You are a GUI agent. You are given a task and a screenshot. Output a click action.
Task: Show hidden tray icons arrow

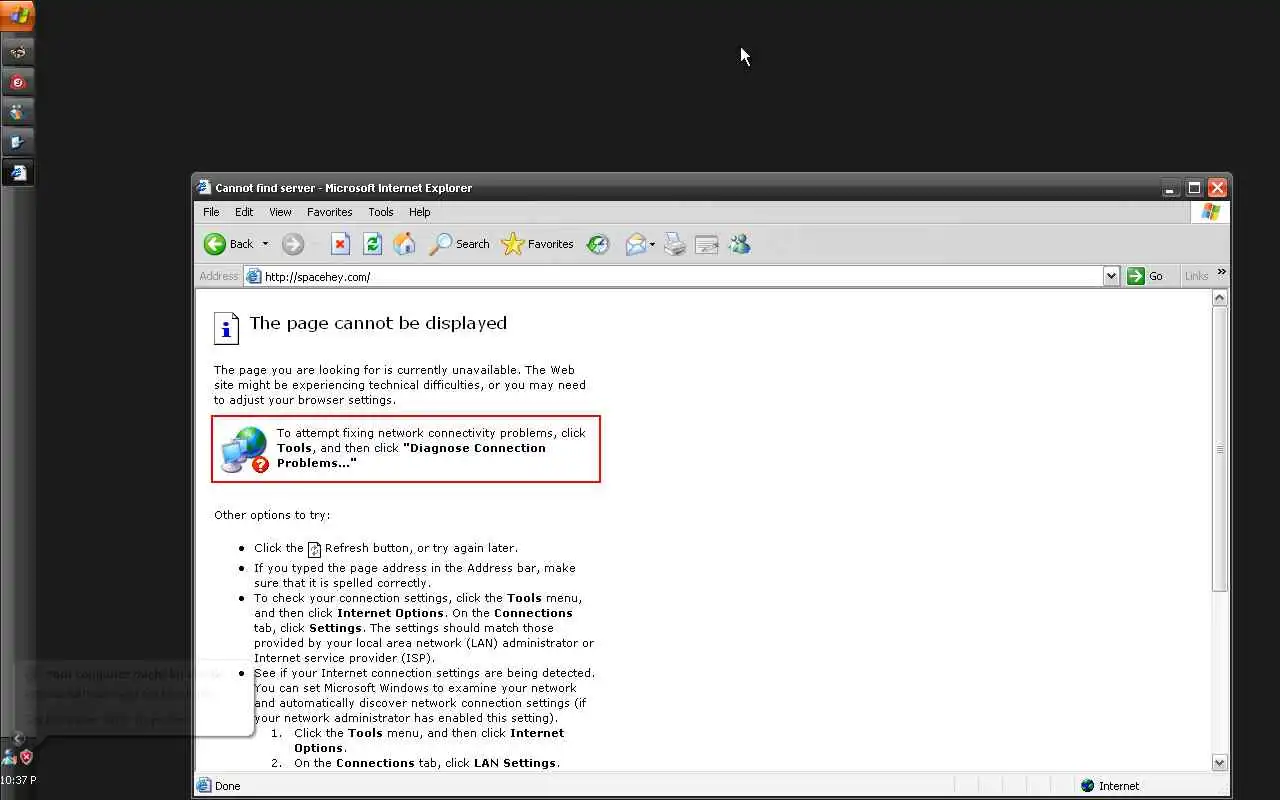coord(18,739)
